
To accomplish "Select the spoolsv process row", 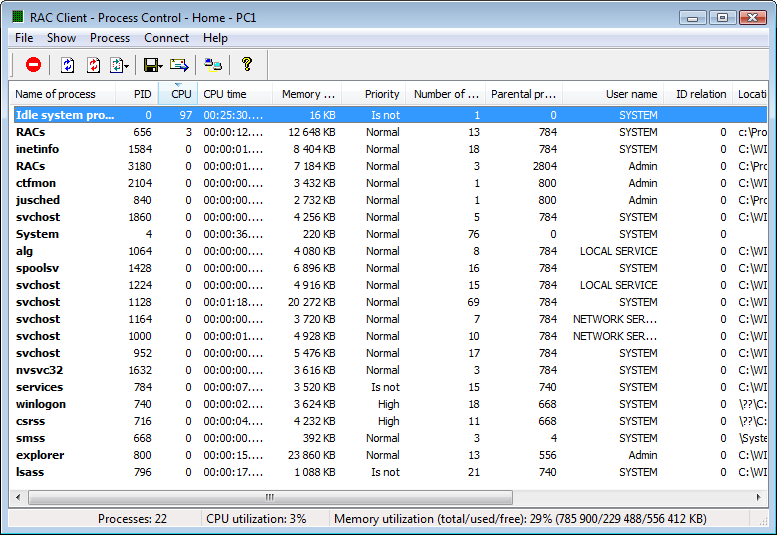I will (x=390, y=268).
